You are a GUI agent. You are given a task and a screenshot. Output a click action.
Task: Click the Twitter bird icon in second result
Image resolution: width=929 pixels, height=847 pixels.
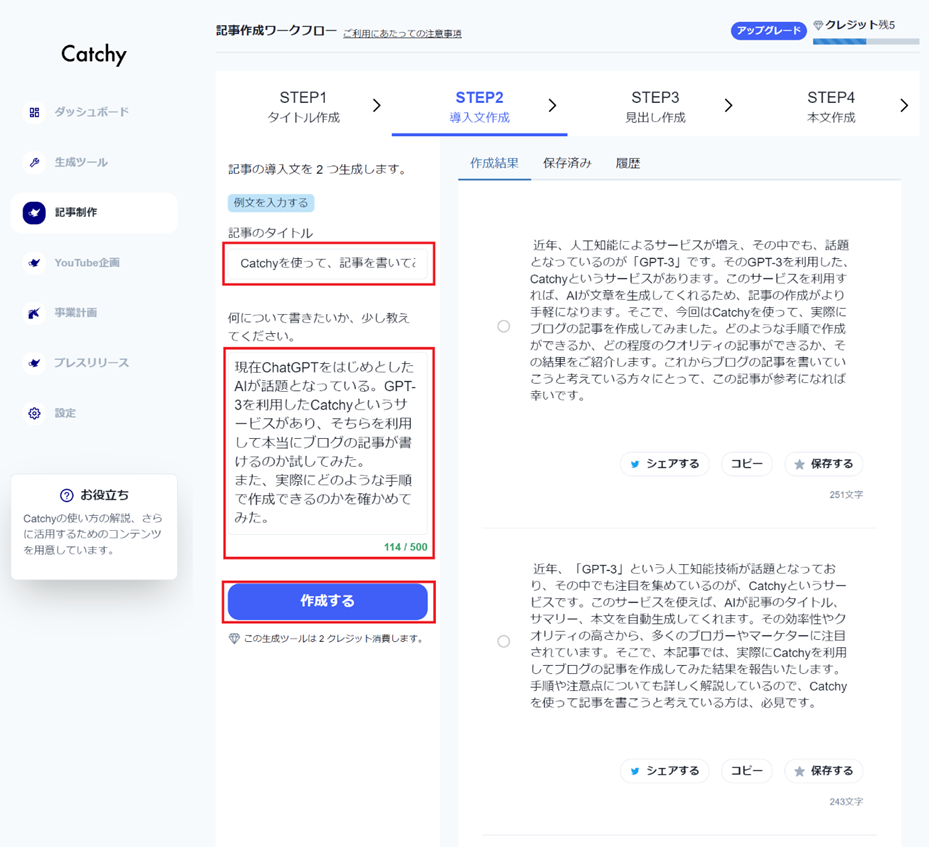tap(635, 771)
